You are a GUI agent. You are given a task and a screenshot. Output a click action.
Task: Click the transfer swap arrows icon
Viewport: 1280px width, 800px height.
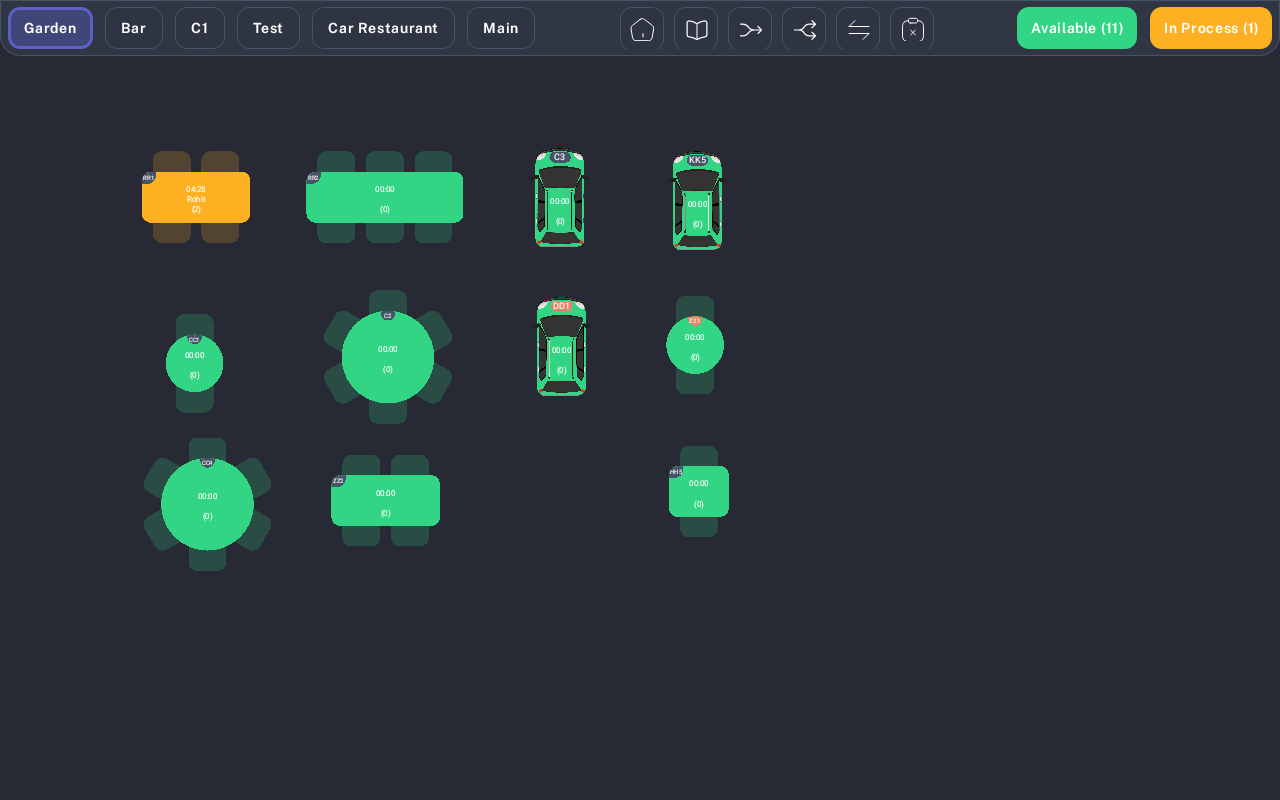click(x=858, y=29)
